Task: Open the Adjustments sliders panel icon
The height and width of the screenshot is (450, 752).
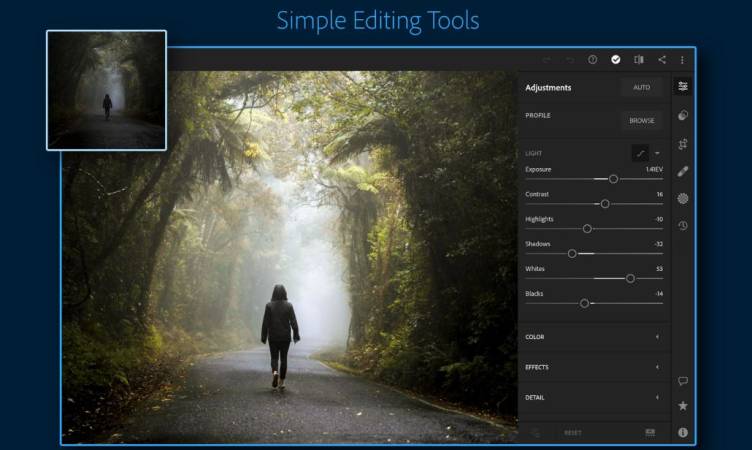Action: (x=683, y=87)
